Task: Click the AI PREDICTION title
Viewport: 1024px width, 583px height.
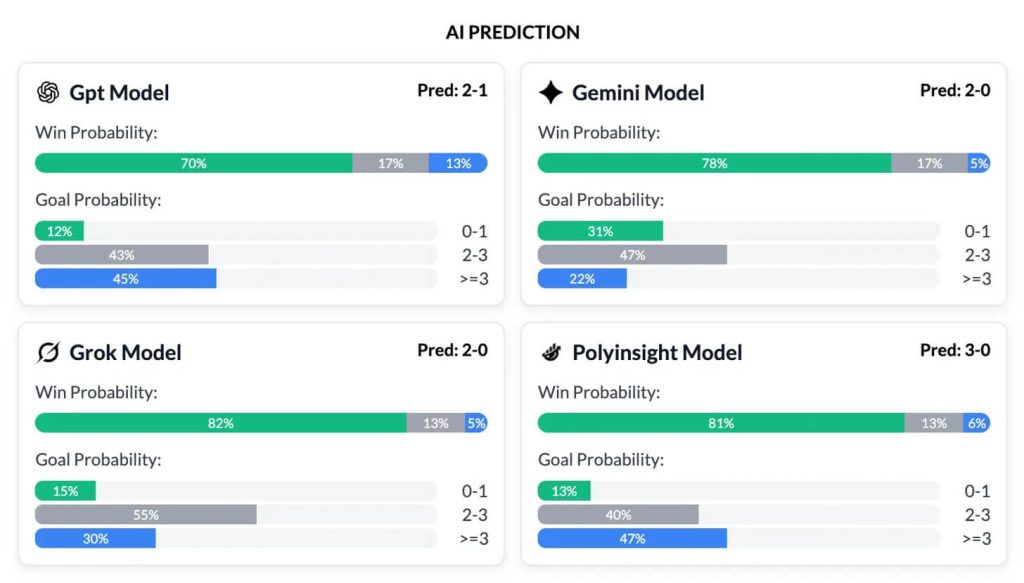Action: (512, 32)
